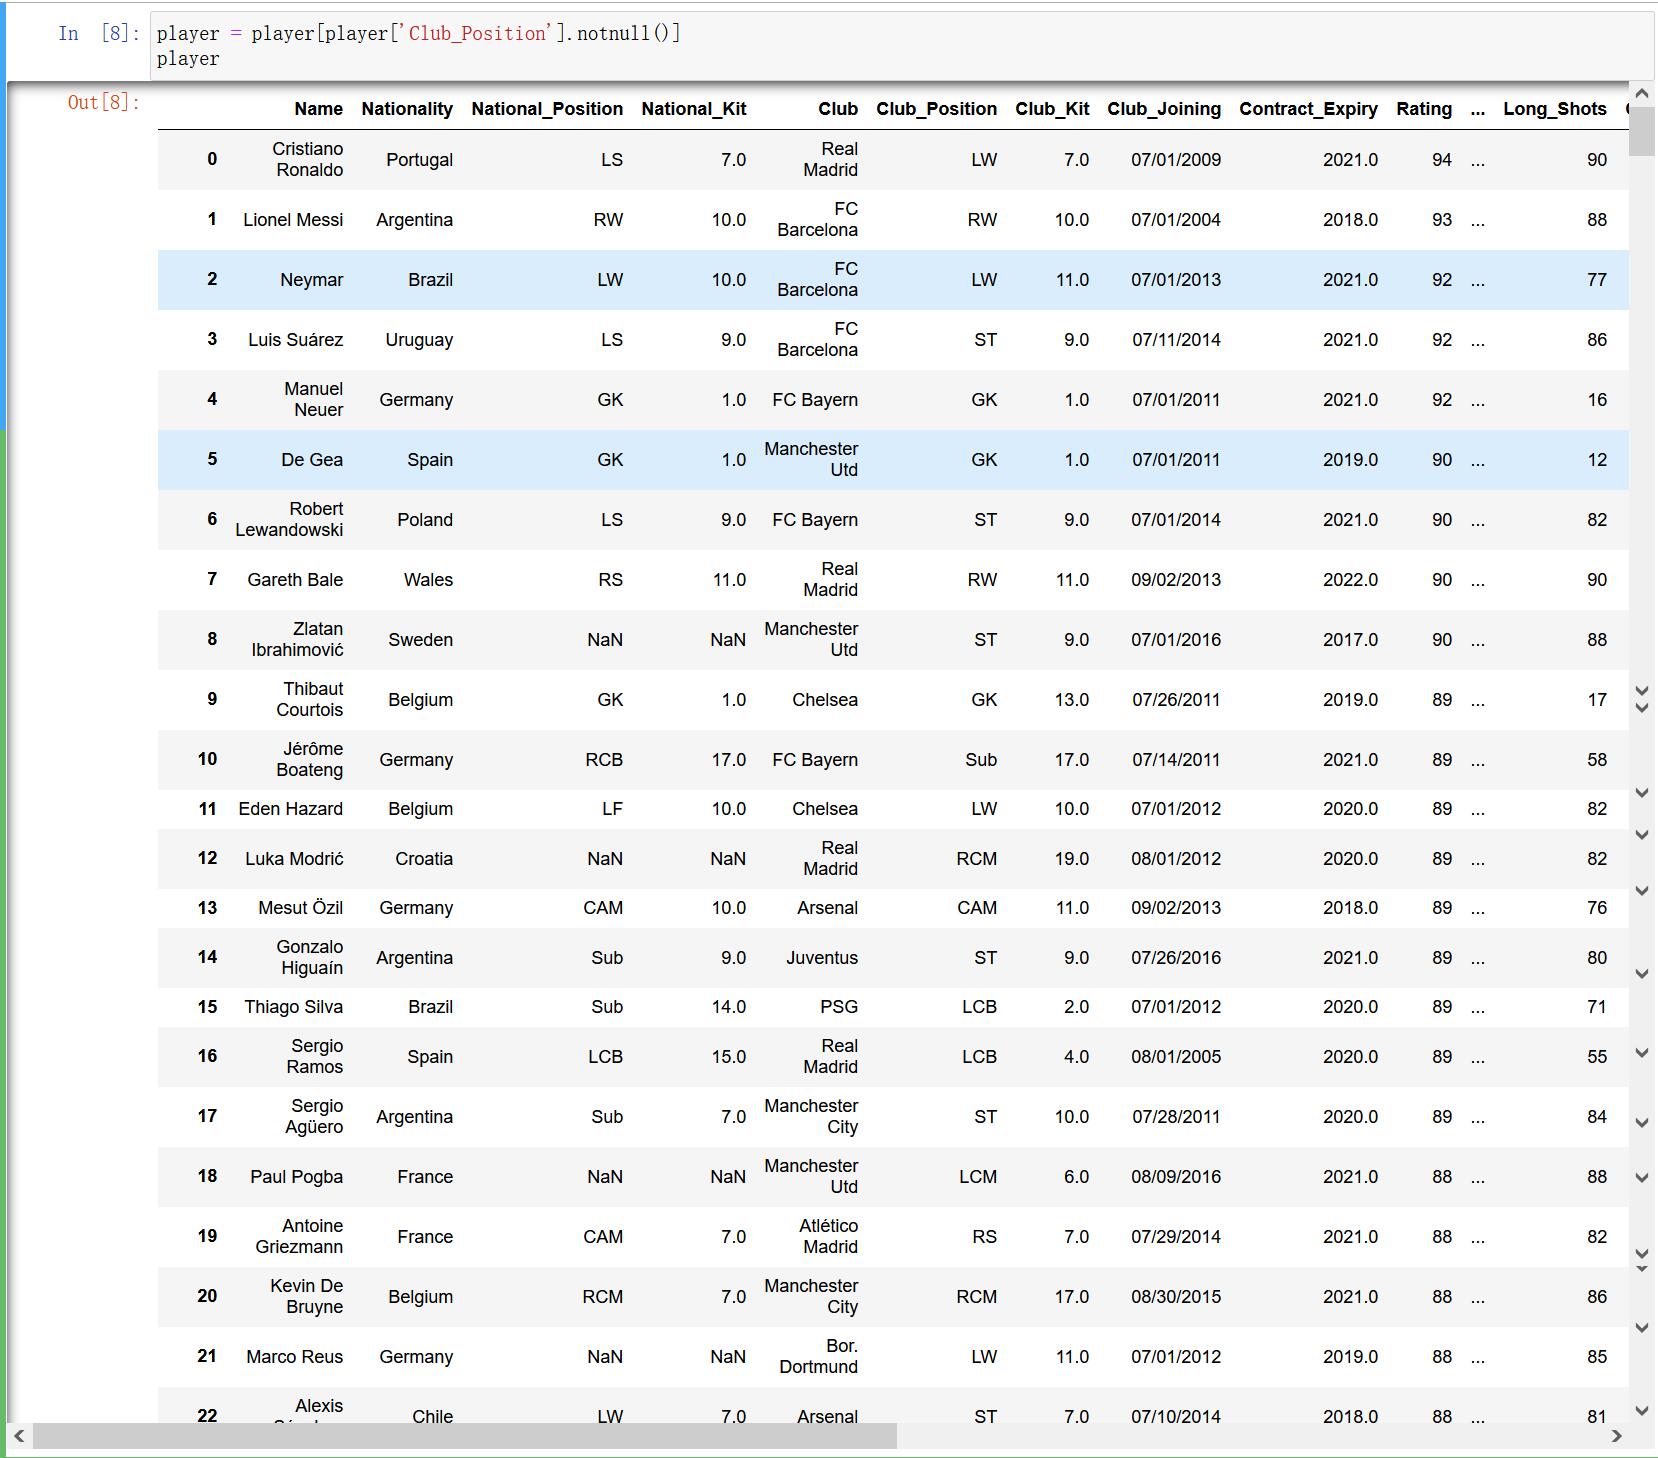Click the Portugal nationality cell

click(419, 160)
